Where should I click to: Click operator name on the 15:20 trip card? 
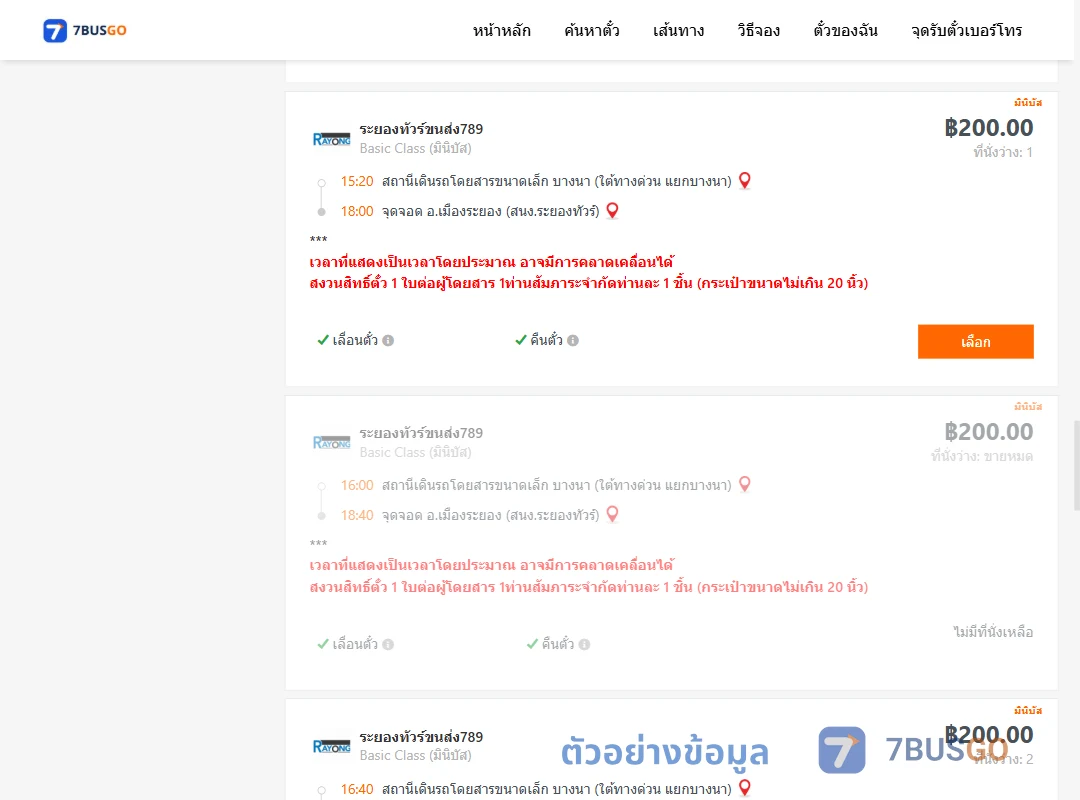point(421,129)
